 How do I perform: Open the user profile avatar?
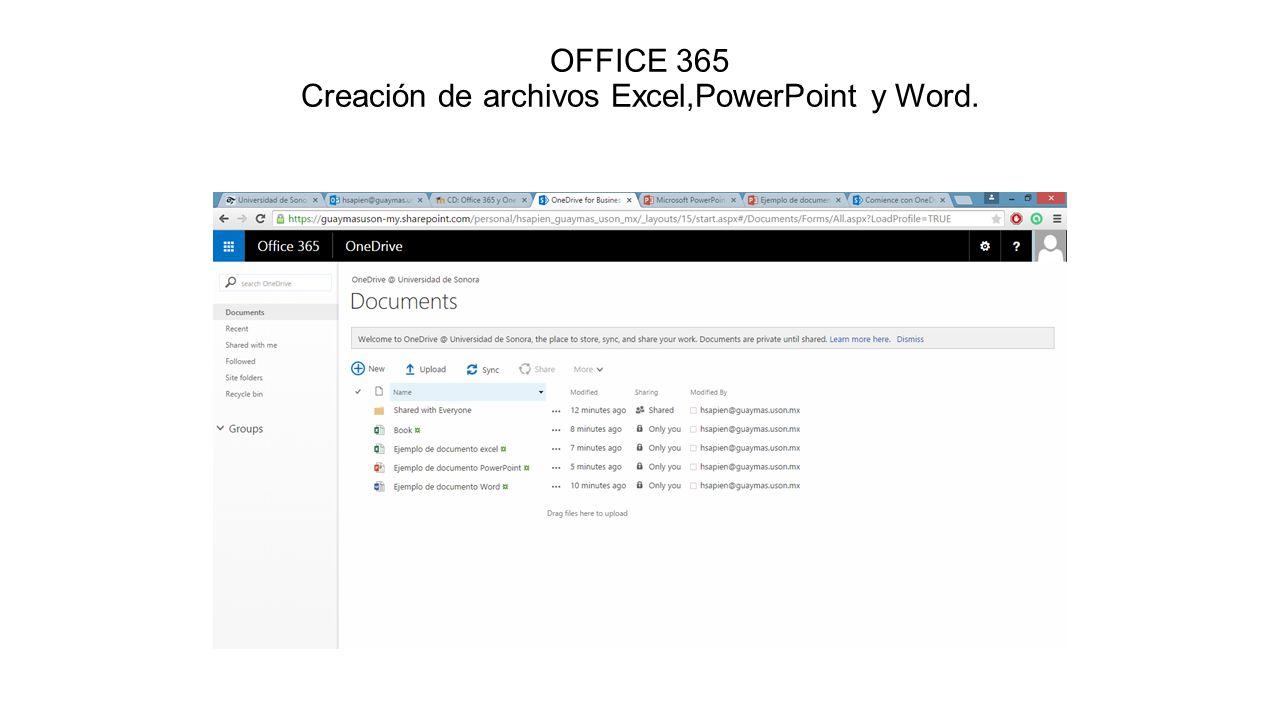coord(1050,246)
